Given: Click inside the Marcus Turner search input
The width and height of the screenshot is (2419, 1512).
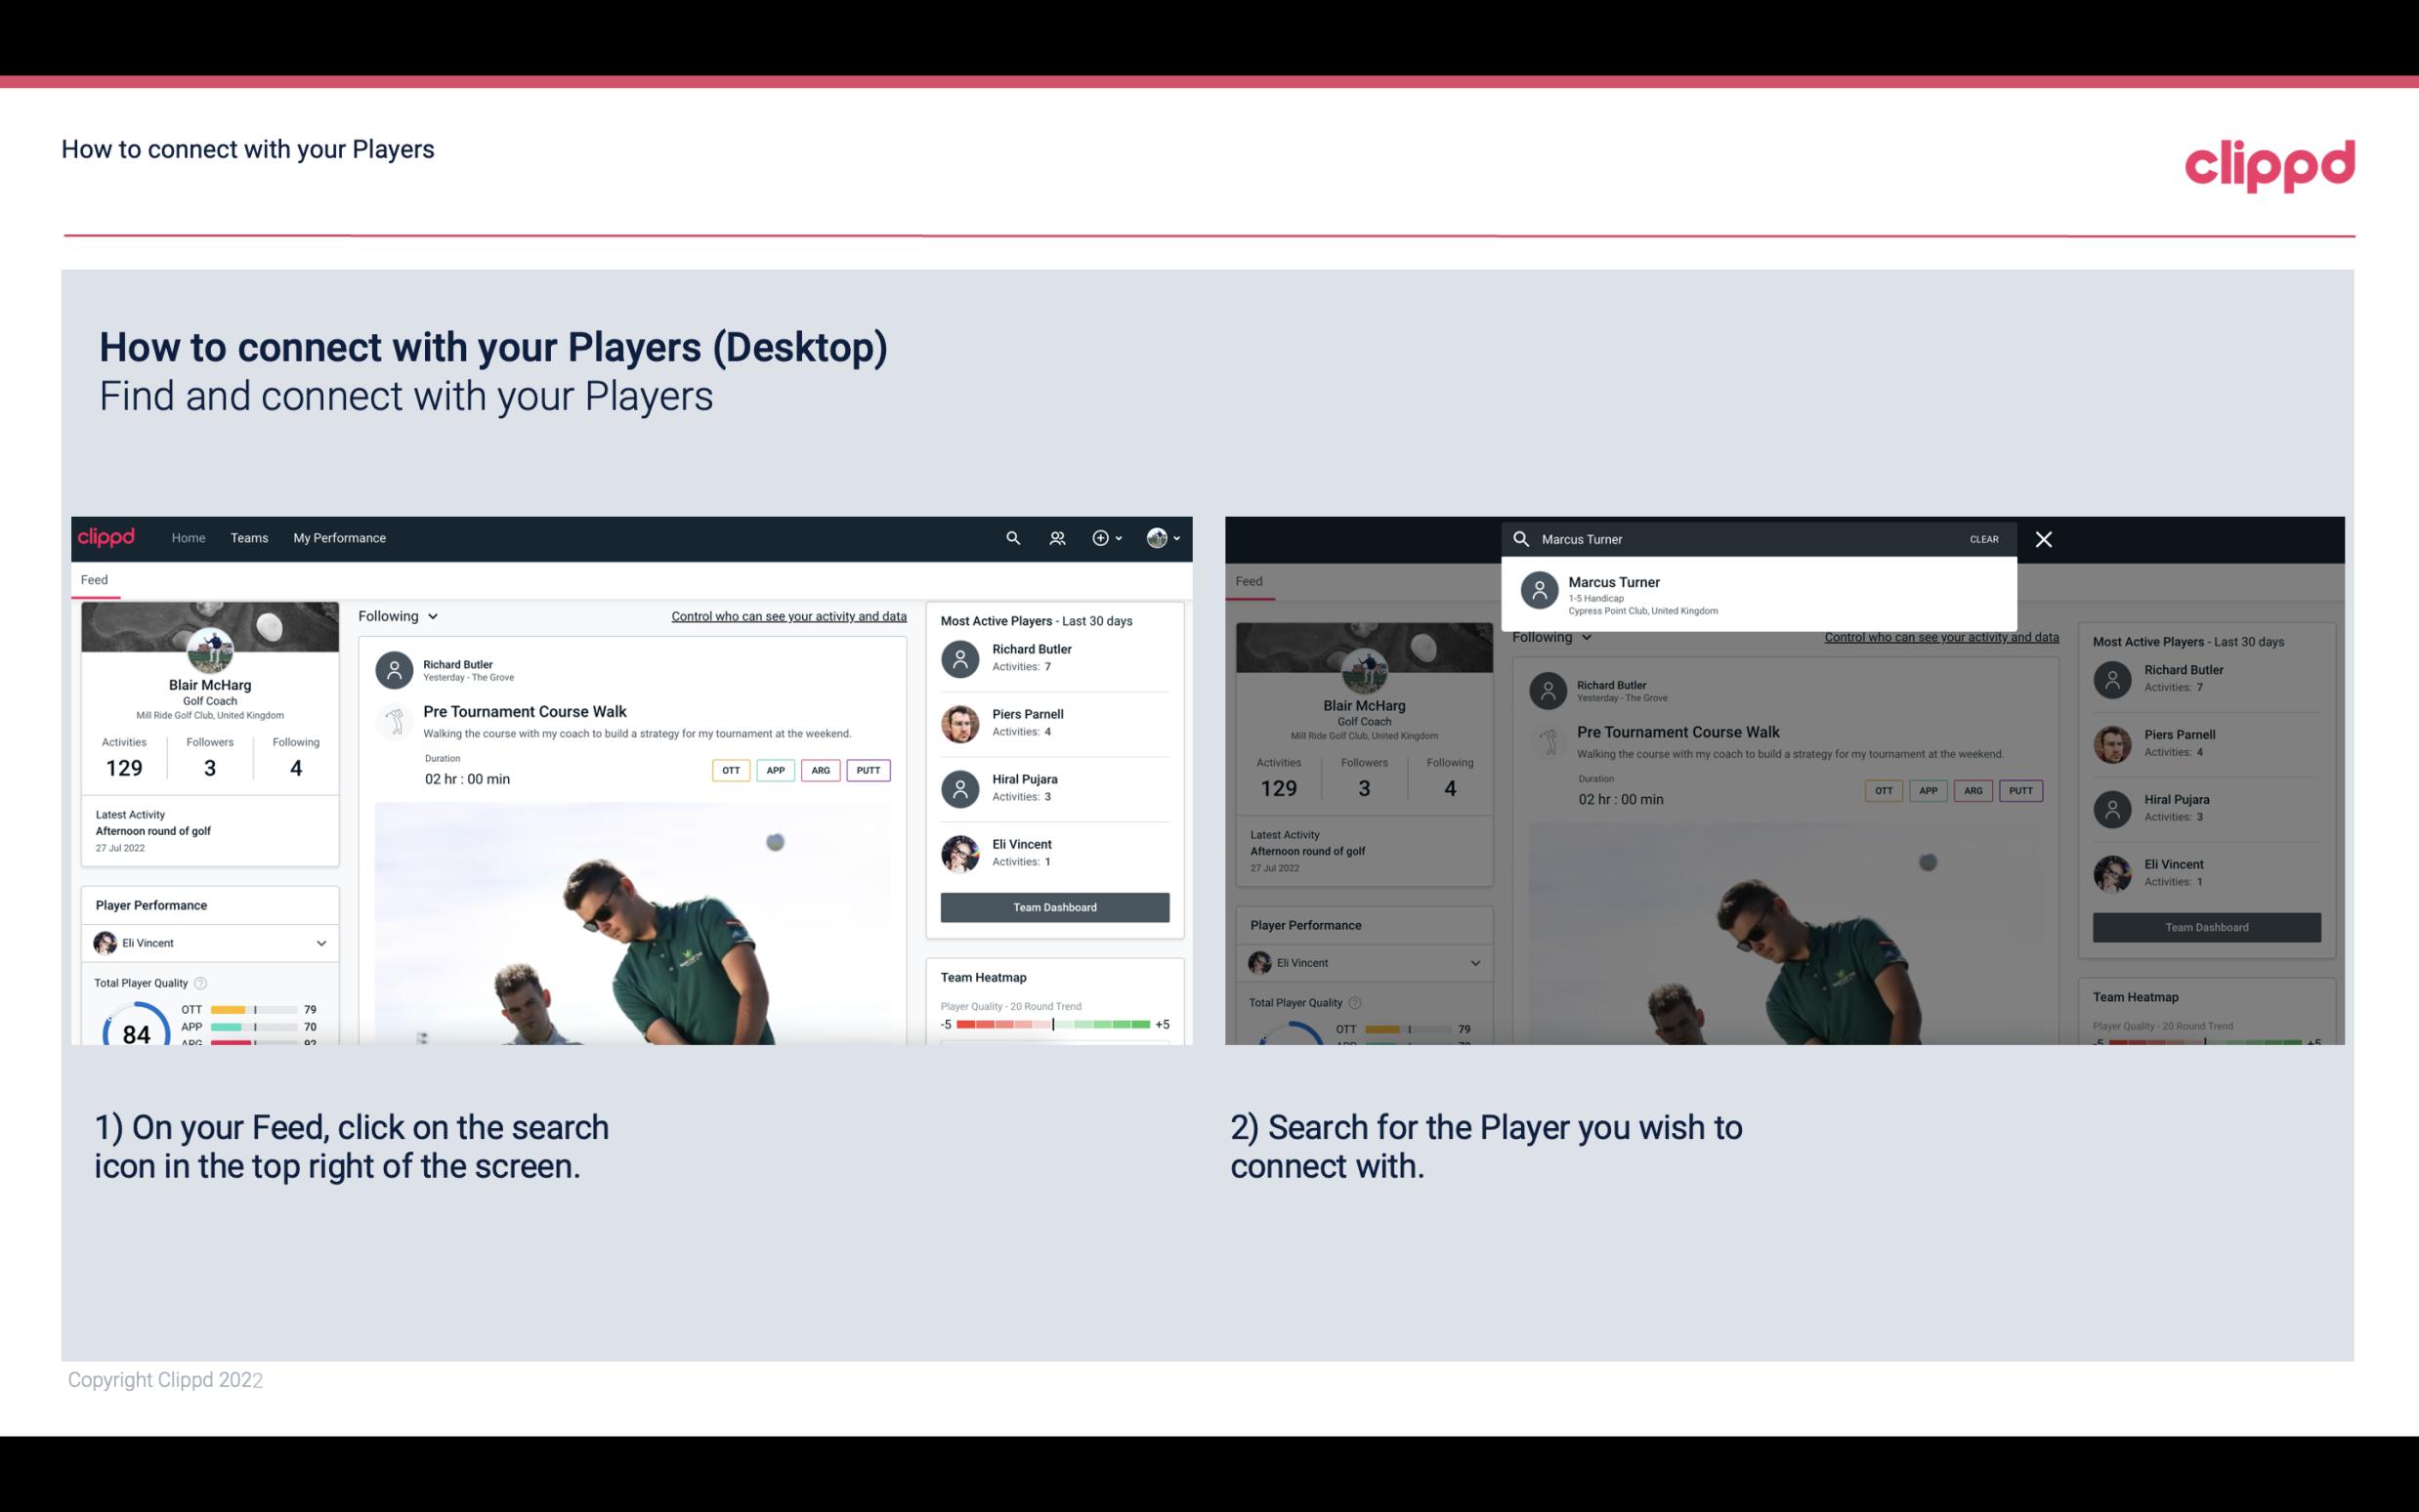Looking at the screenshot, I should tap(1742, 538).
